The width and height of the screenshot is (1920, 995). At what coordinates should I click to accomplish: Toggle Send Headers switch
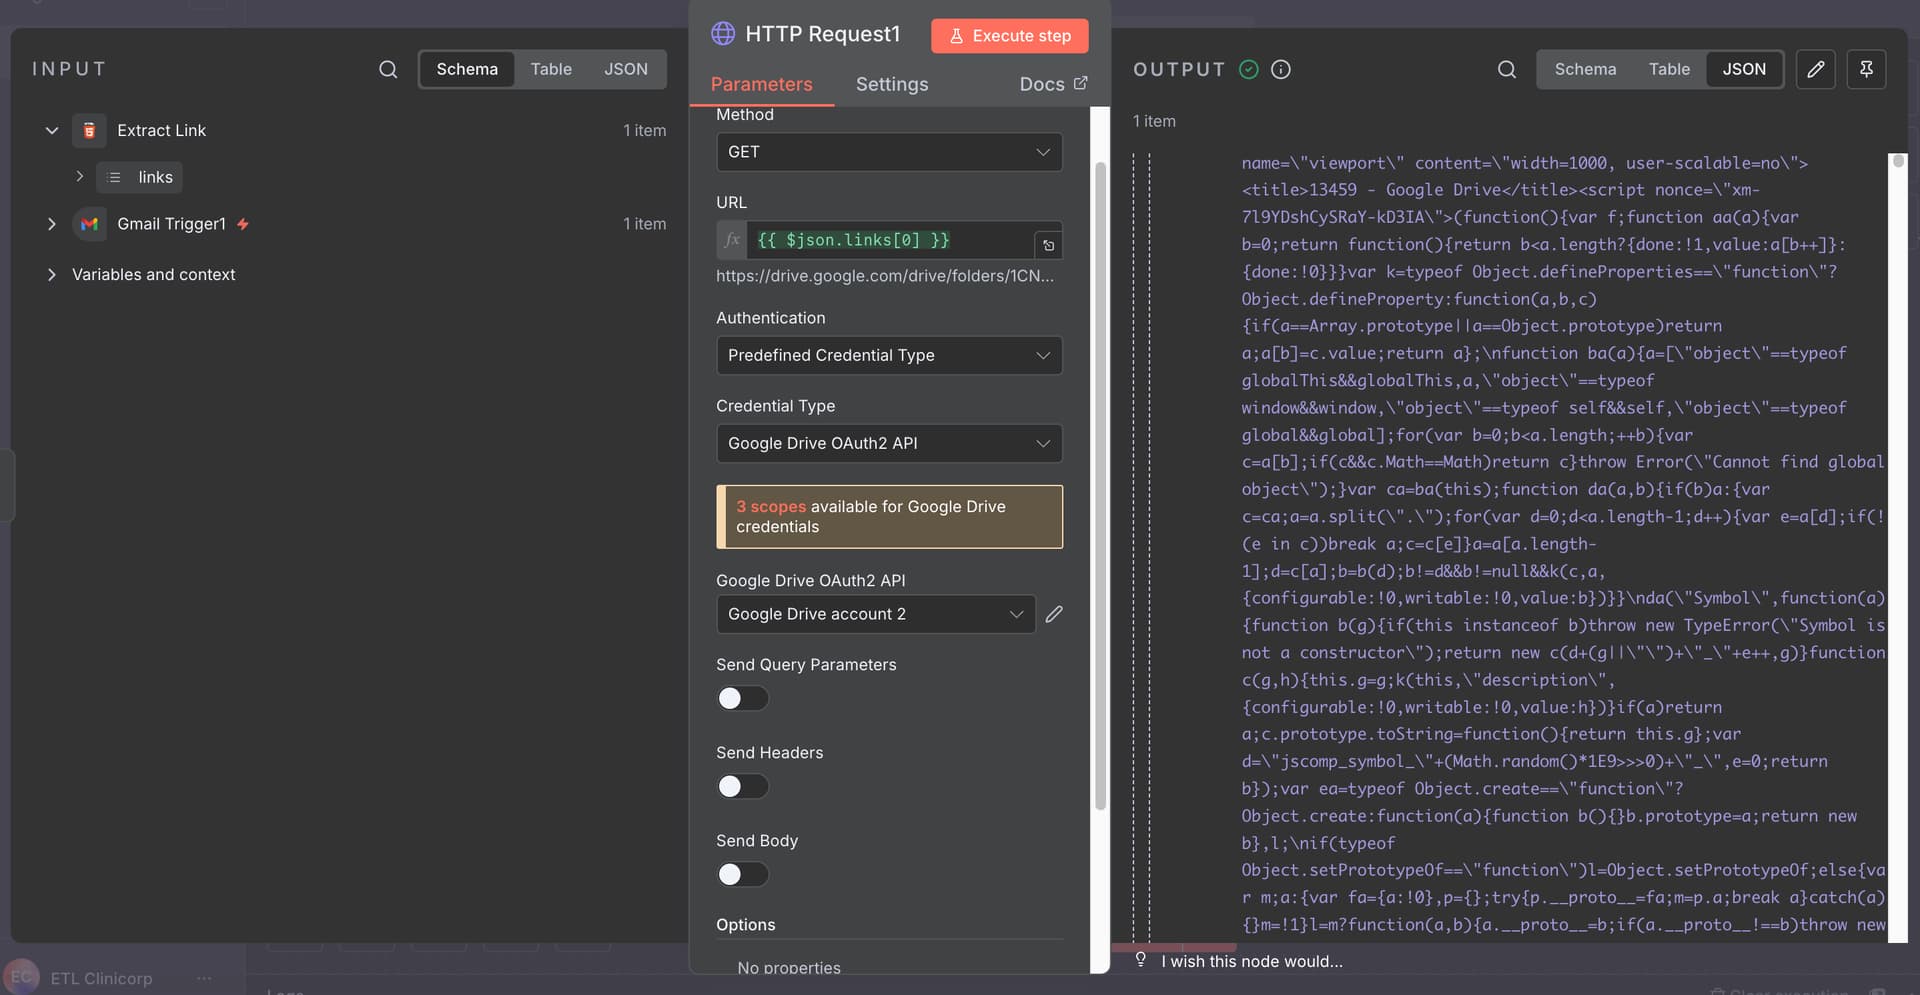(742, 786)
